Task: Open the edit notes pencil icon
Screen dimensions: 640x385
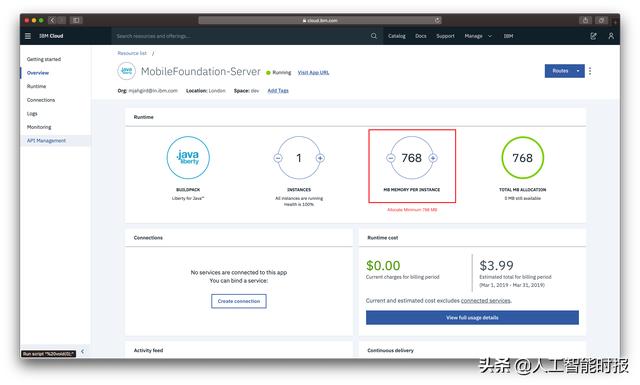Action: click(593, 36)
